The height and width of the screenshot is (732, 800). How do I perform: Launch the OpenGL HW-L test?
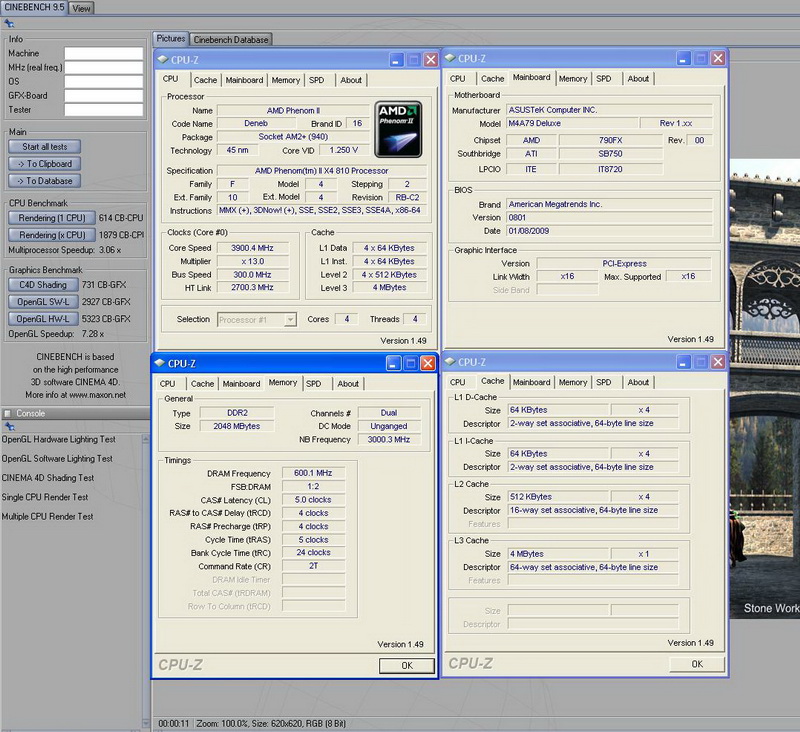[43, 319]
